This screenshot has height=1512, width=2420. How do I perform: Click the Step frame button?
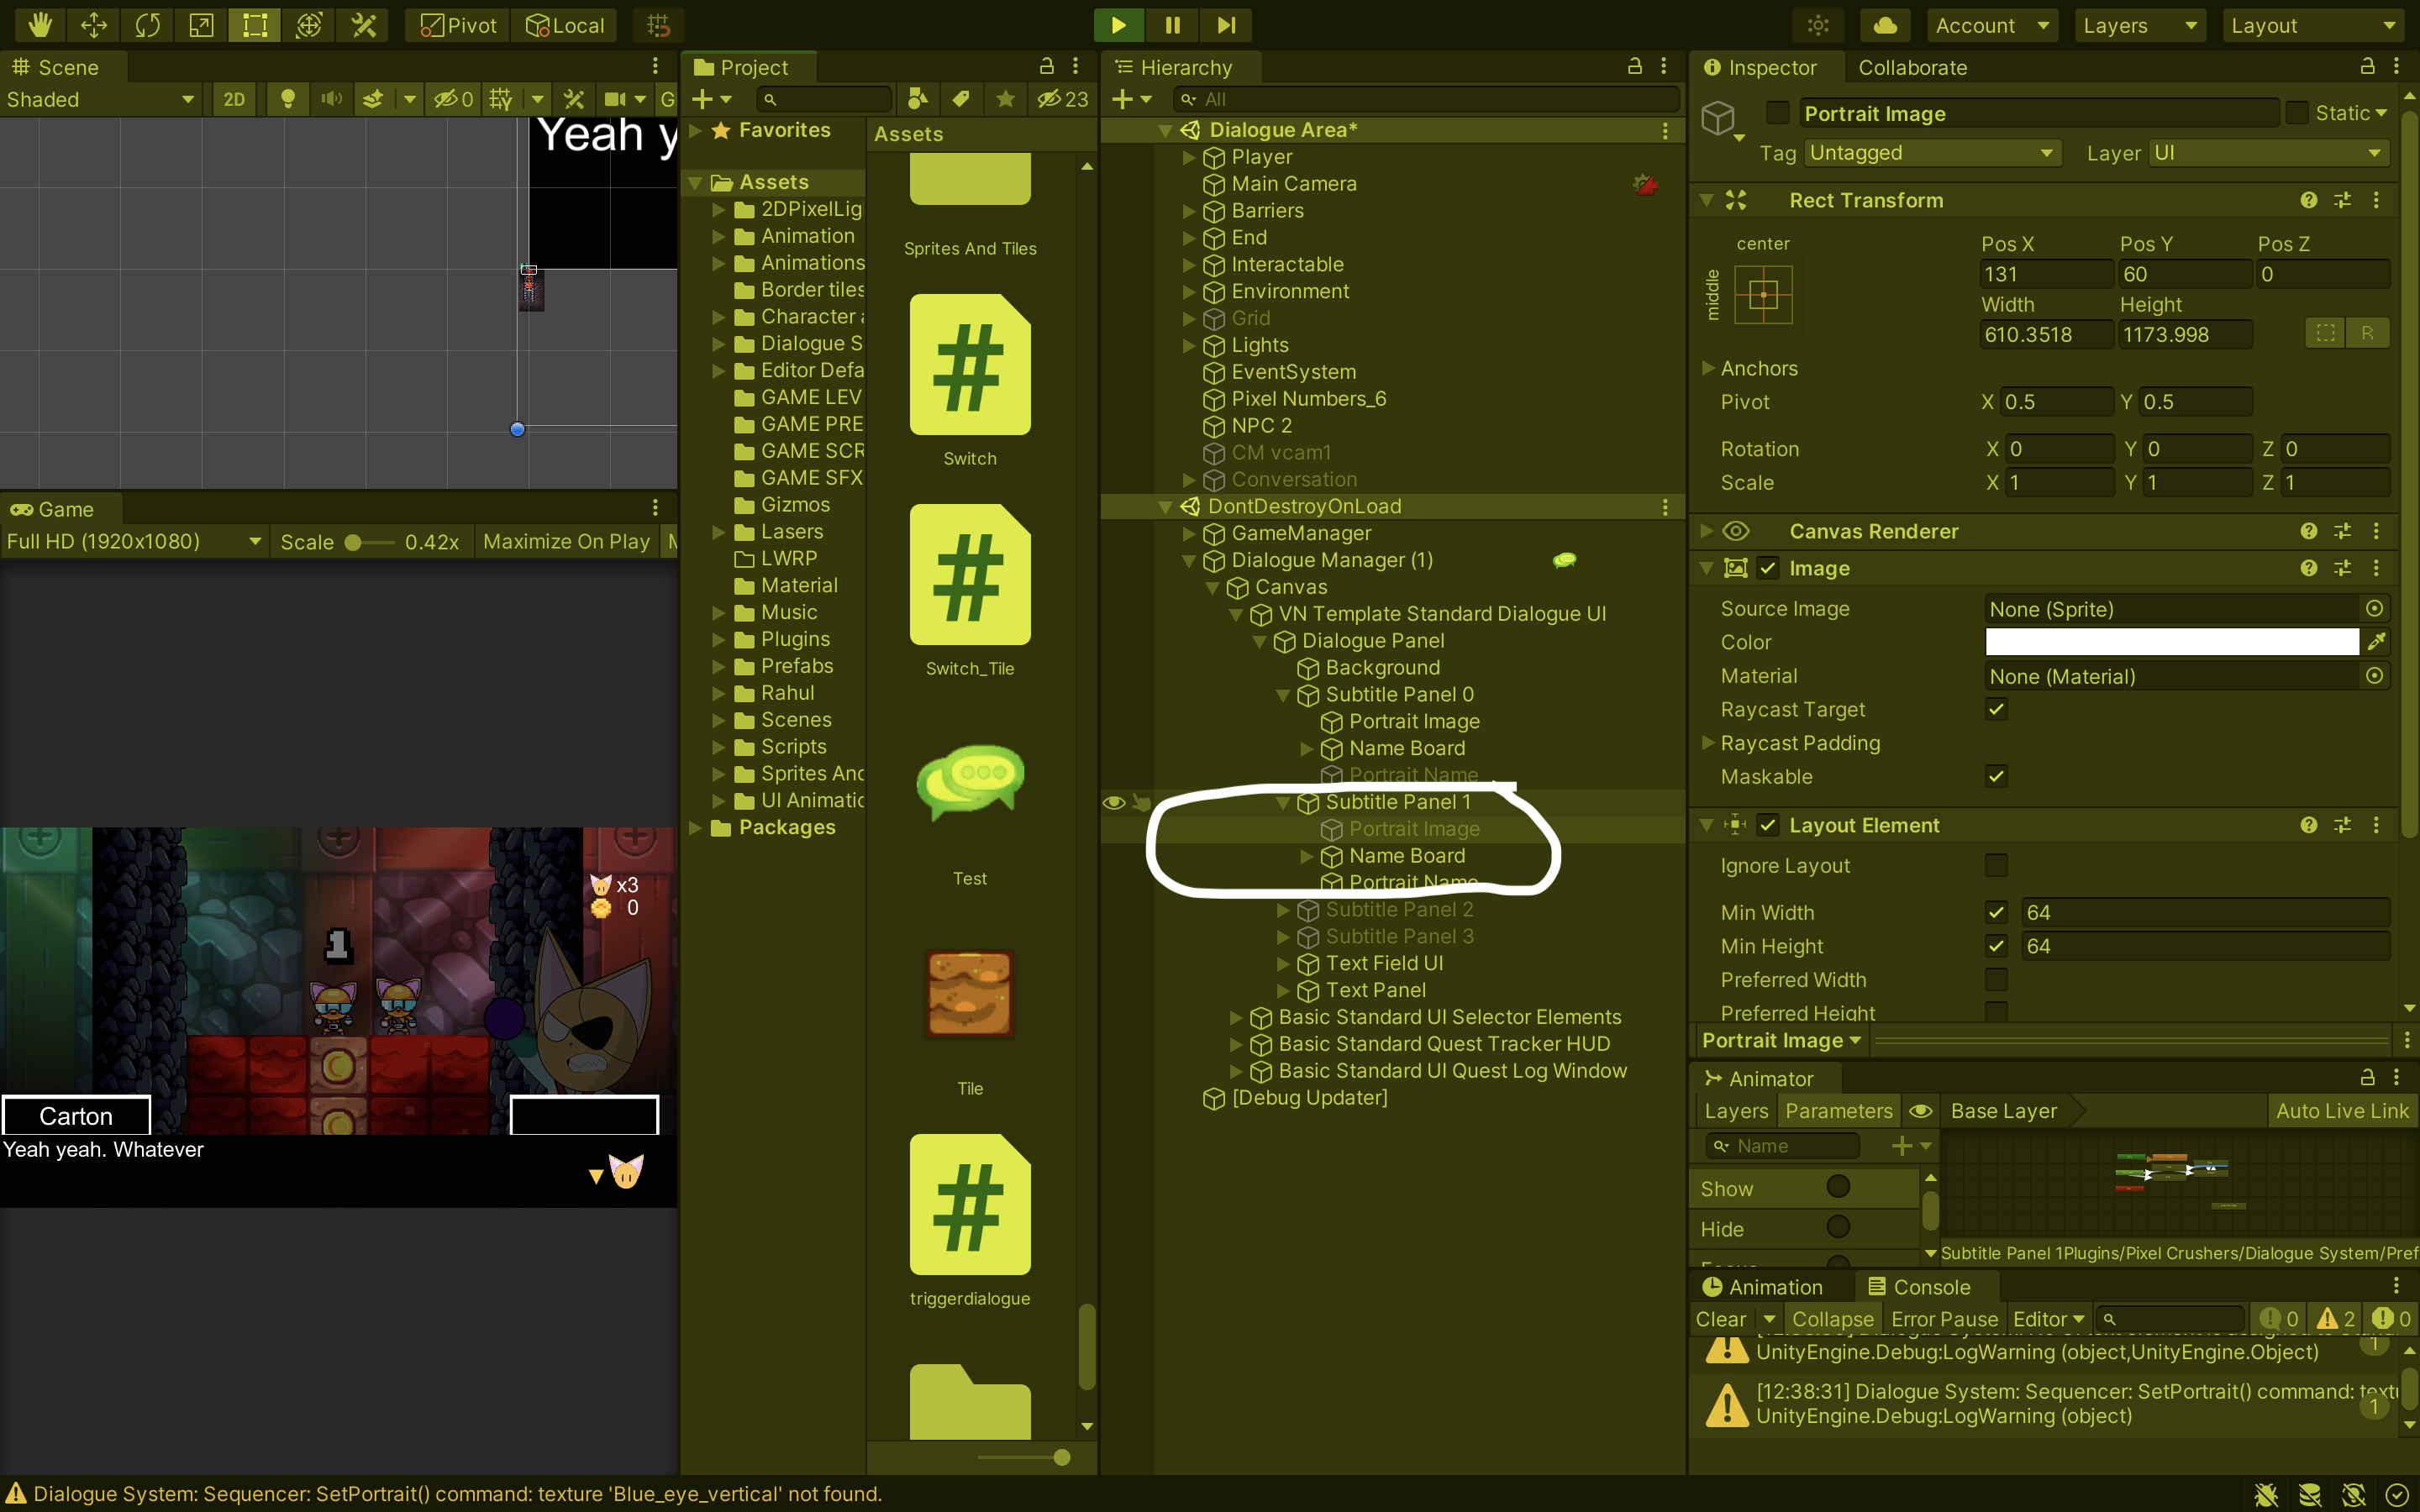pos(1226,25)
